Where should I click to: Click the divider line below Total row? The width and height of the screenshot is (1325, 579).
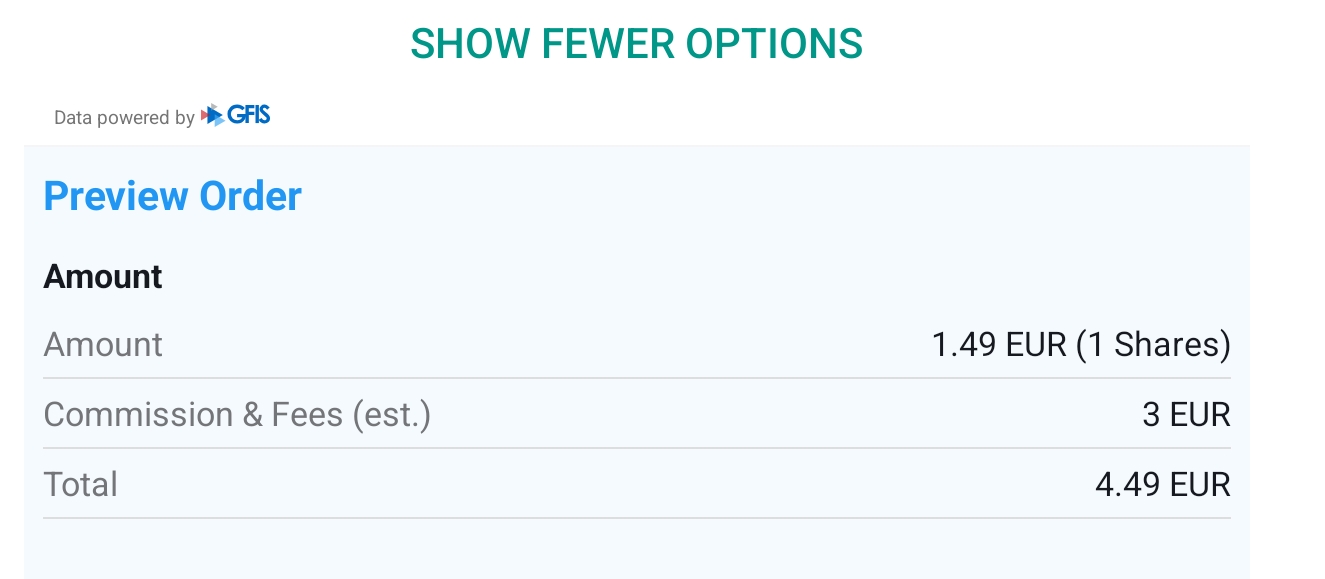tap(636, 518)
